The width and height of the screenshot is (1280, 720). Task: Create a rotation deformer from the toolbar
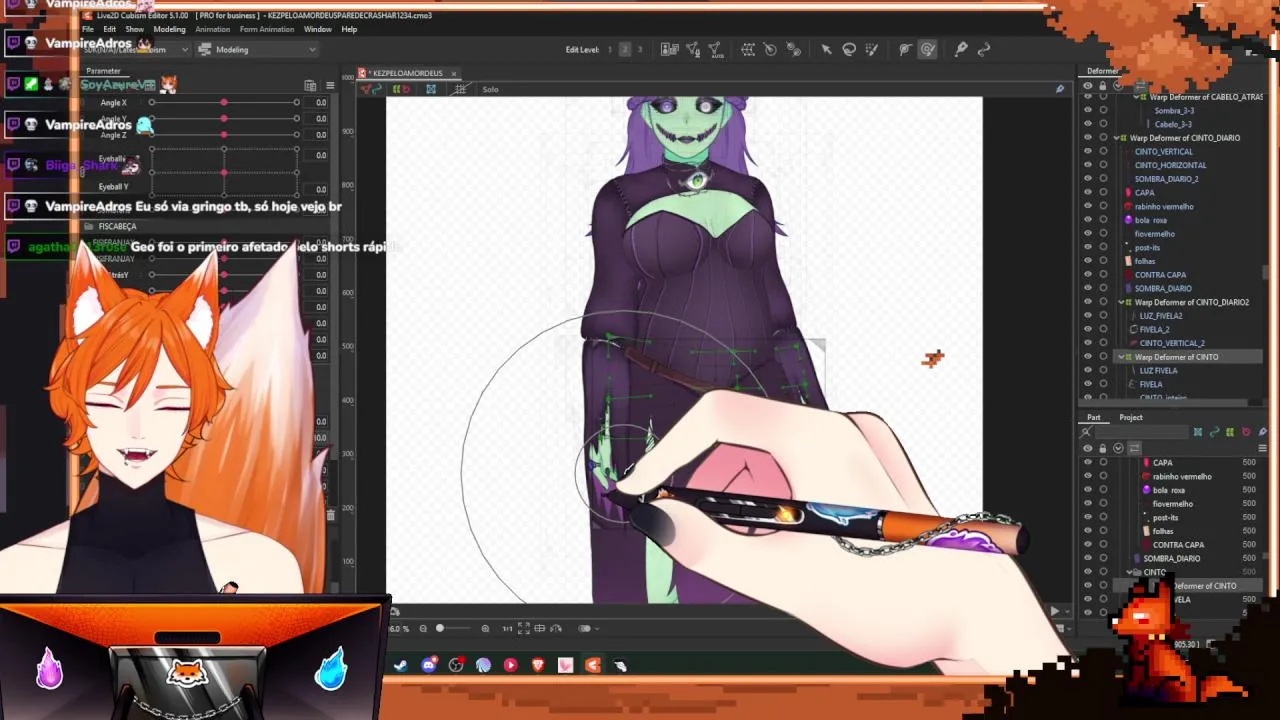pyautogui.click(x=770, y=49)
